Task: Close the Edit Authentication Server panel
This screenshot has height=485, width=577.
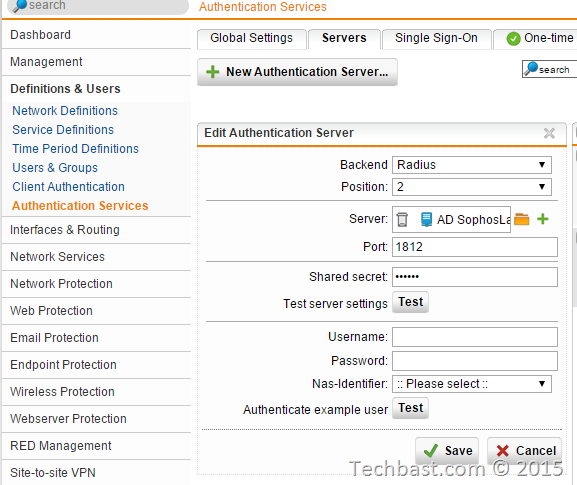Action: click(549, 133)
